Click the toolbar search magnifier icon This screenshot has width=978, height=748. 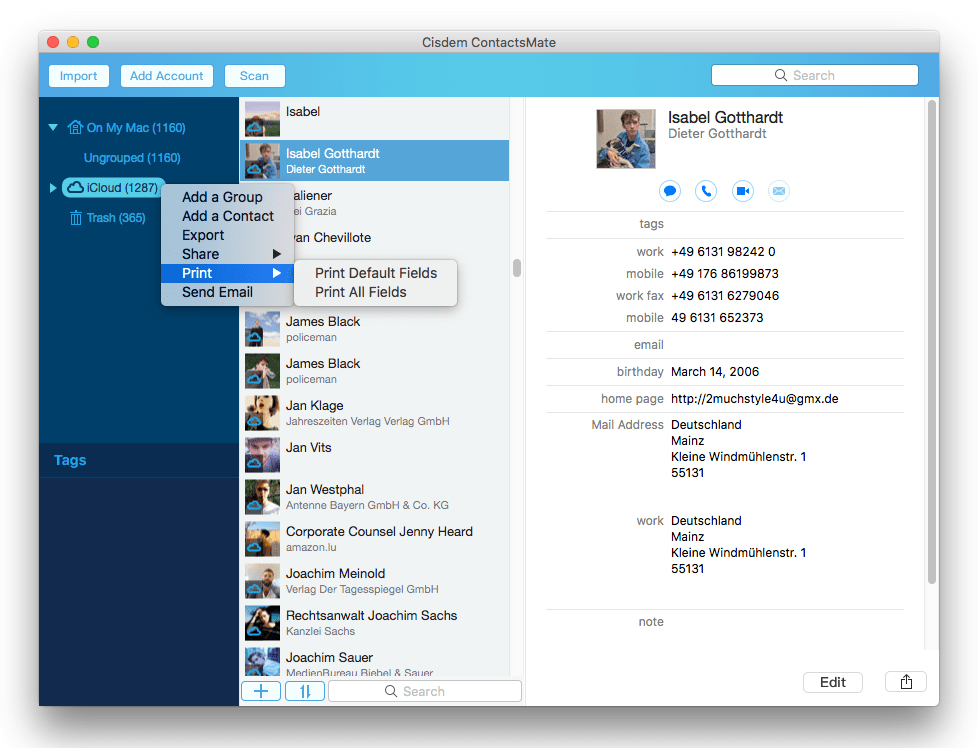780,75
